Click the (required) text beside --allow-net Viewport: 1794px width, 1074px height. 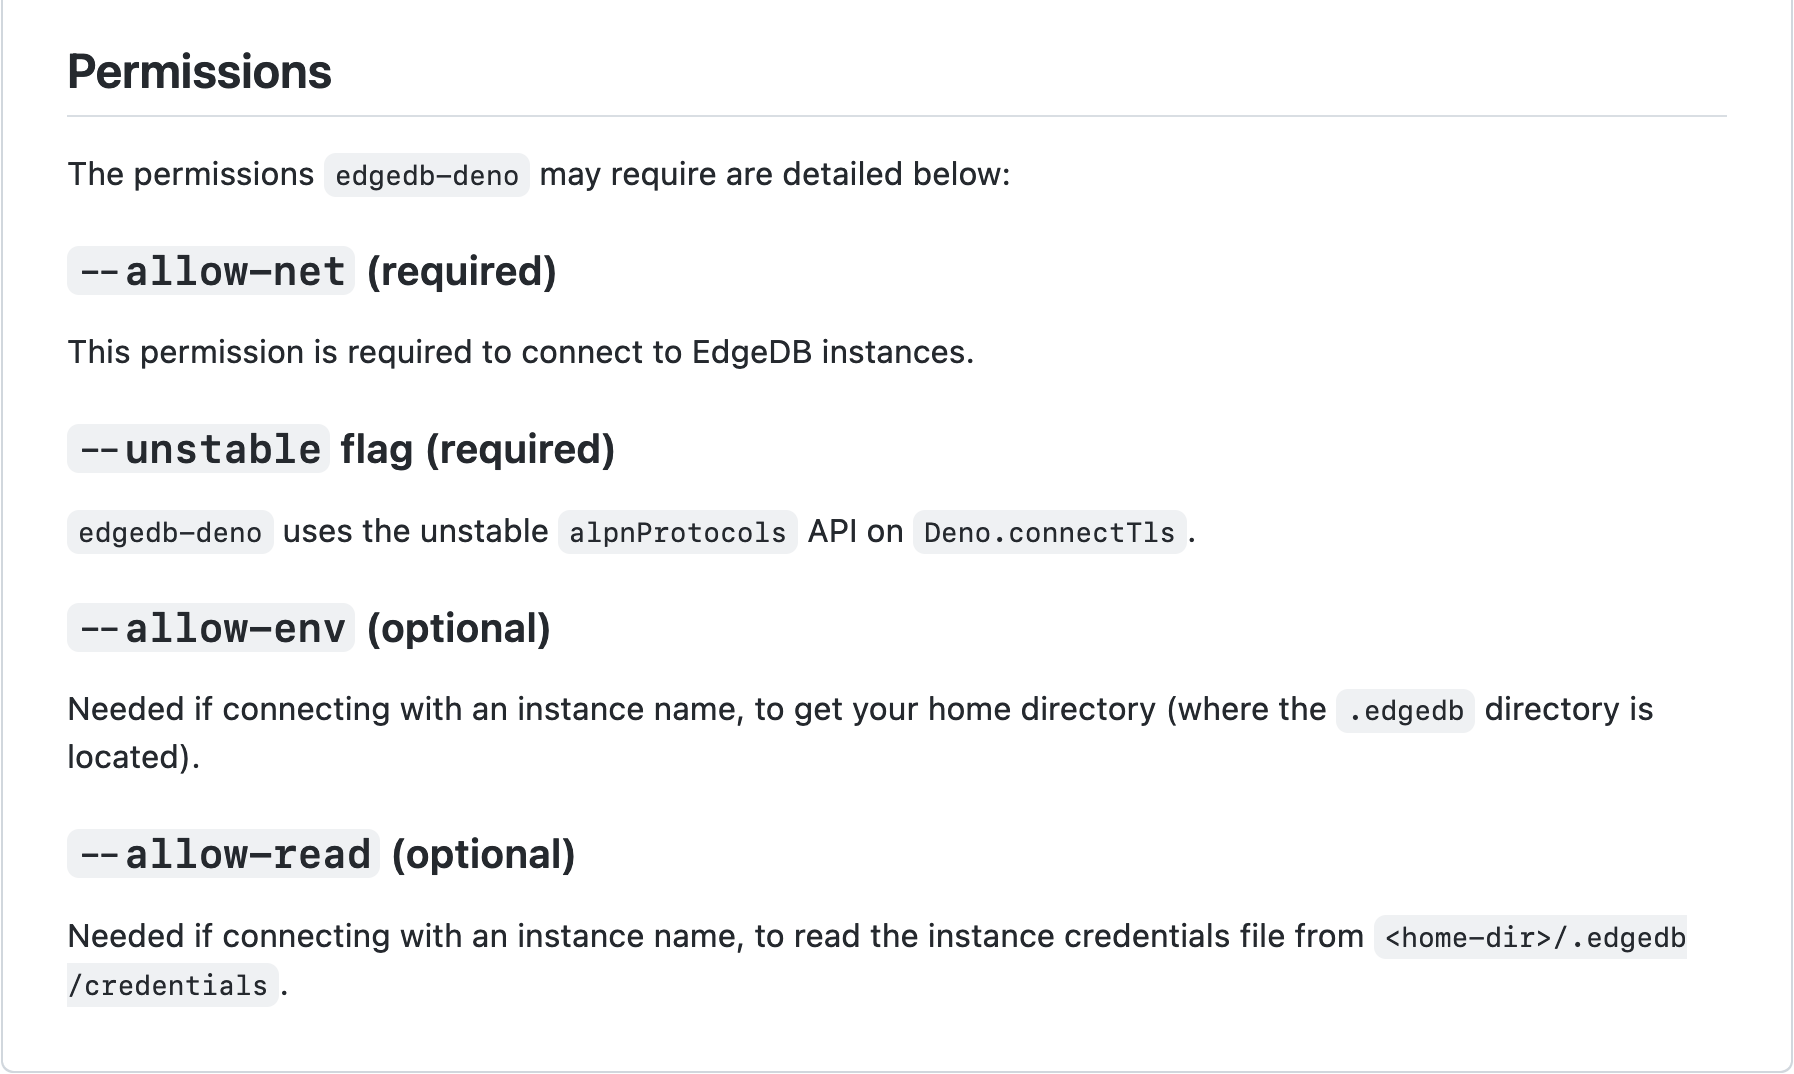coord(461,271)
